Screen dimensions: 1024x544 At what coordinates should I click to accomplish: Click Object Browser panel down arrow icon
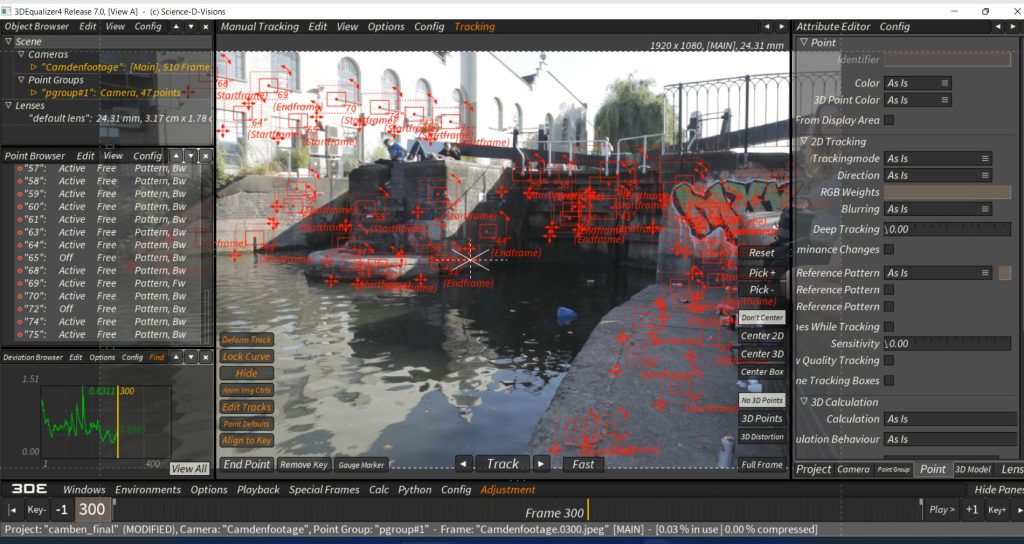(191, 27)
